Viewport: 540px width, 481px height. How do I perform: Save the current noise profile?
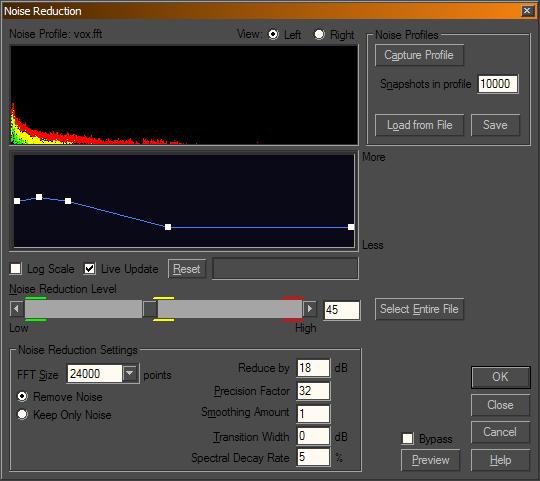click(495, 125)
